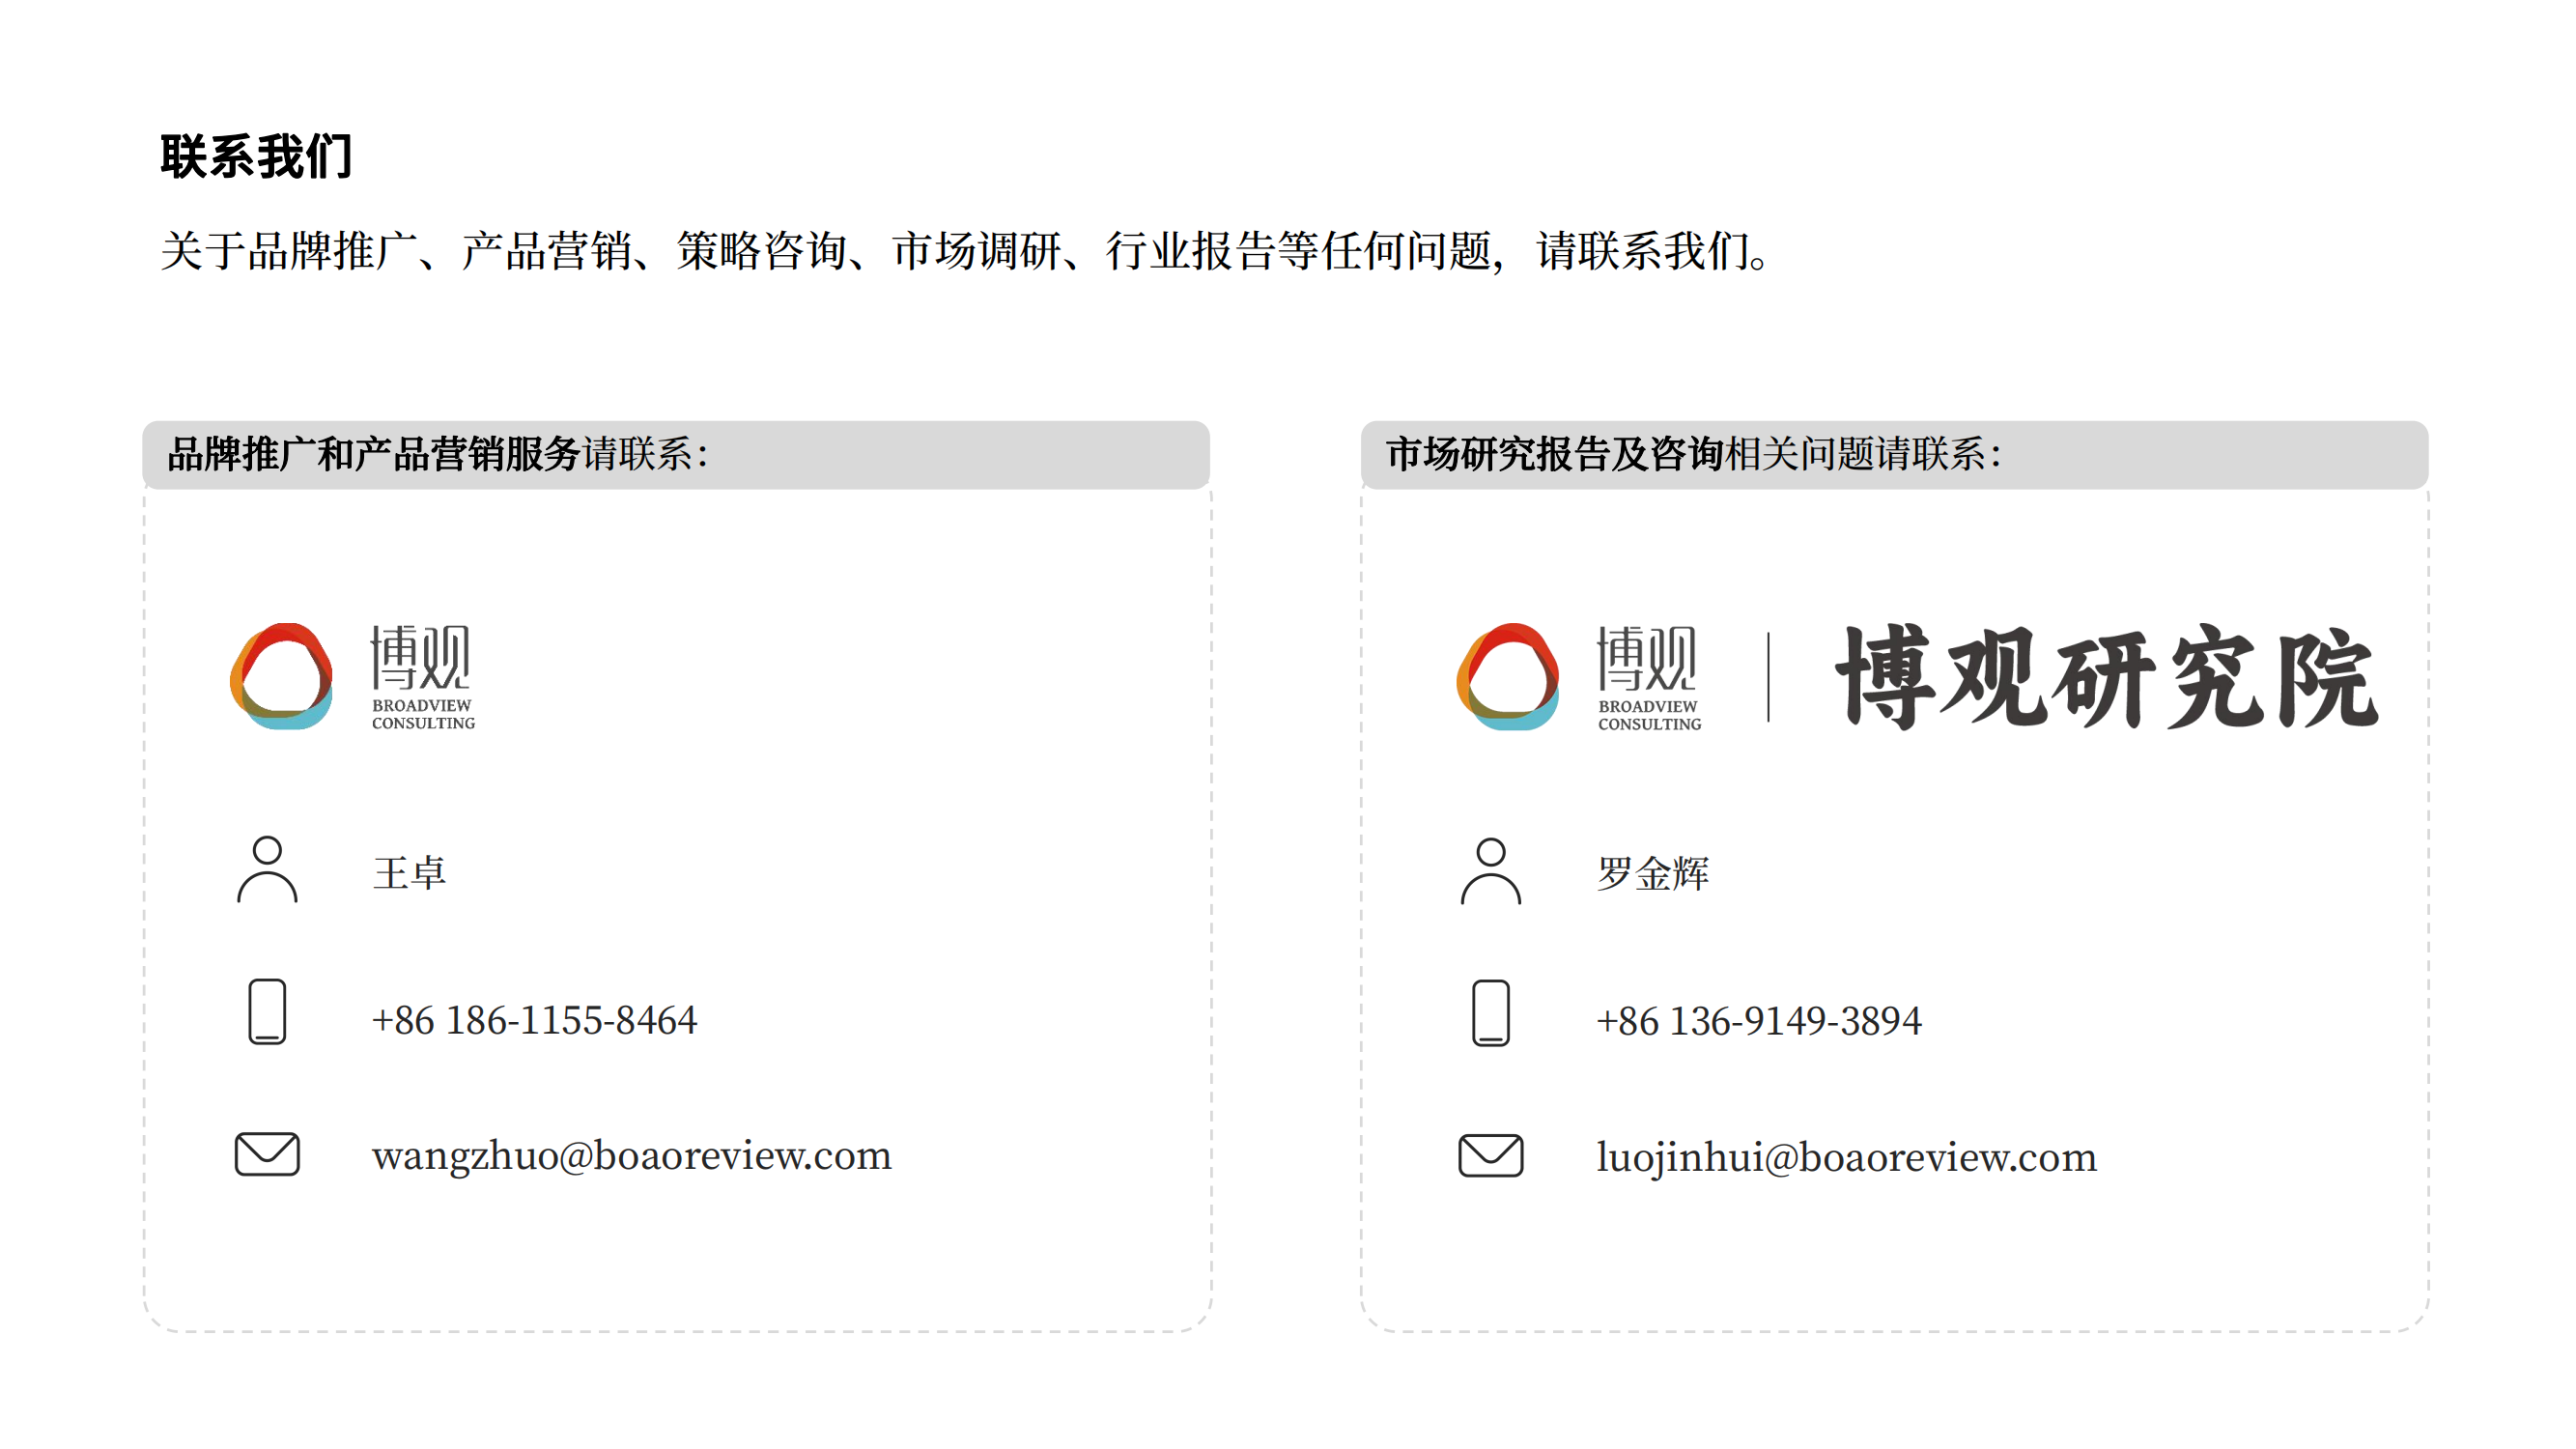Open the wangzhuo@boaoreview.com email link
This screenshot has width=2576, height=1449.
click(x=631, y=1156)
